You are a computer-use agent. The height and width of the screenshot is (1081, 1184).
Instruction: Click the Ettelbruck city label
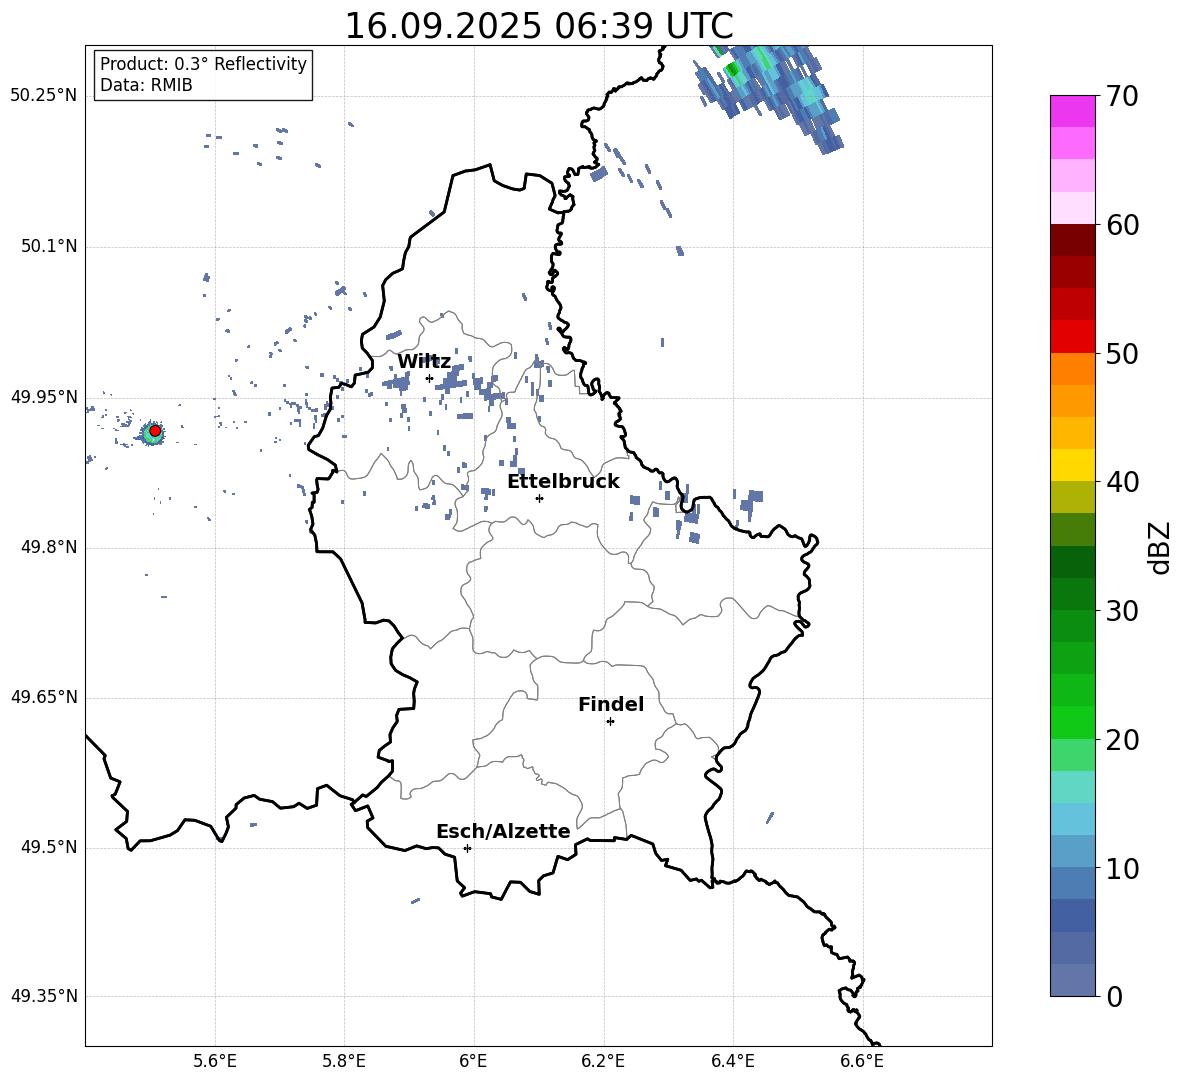click(x=563, y=481)
